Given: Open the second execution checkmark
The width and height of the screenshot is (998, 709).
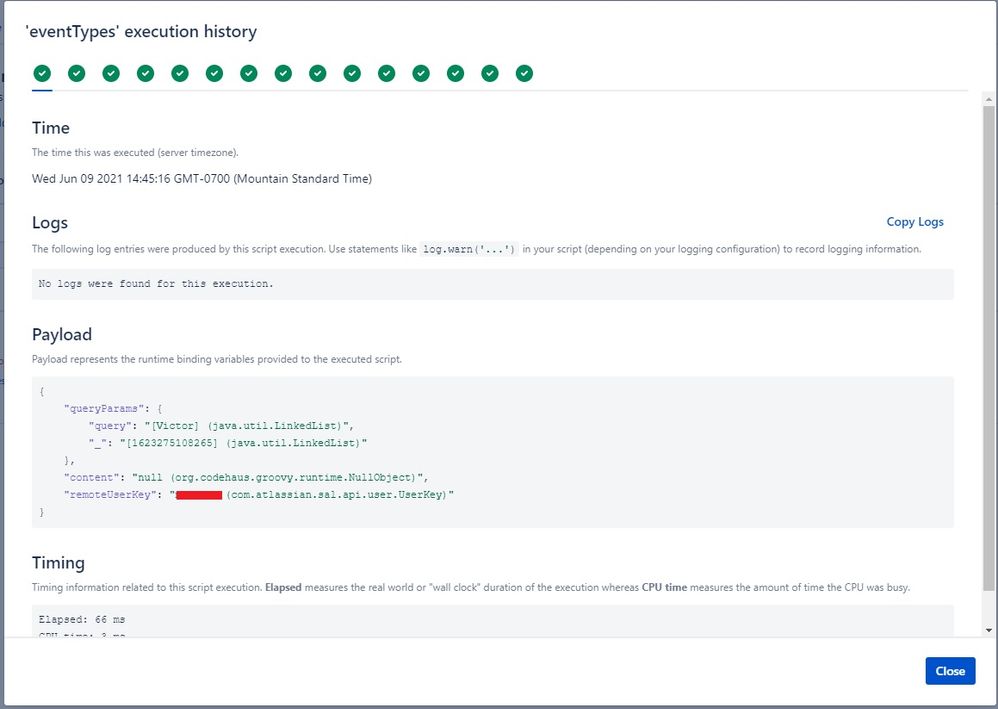Looking at the screenshot, I should pyautogui.click(x=77, y=73).
